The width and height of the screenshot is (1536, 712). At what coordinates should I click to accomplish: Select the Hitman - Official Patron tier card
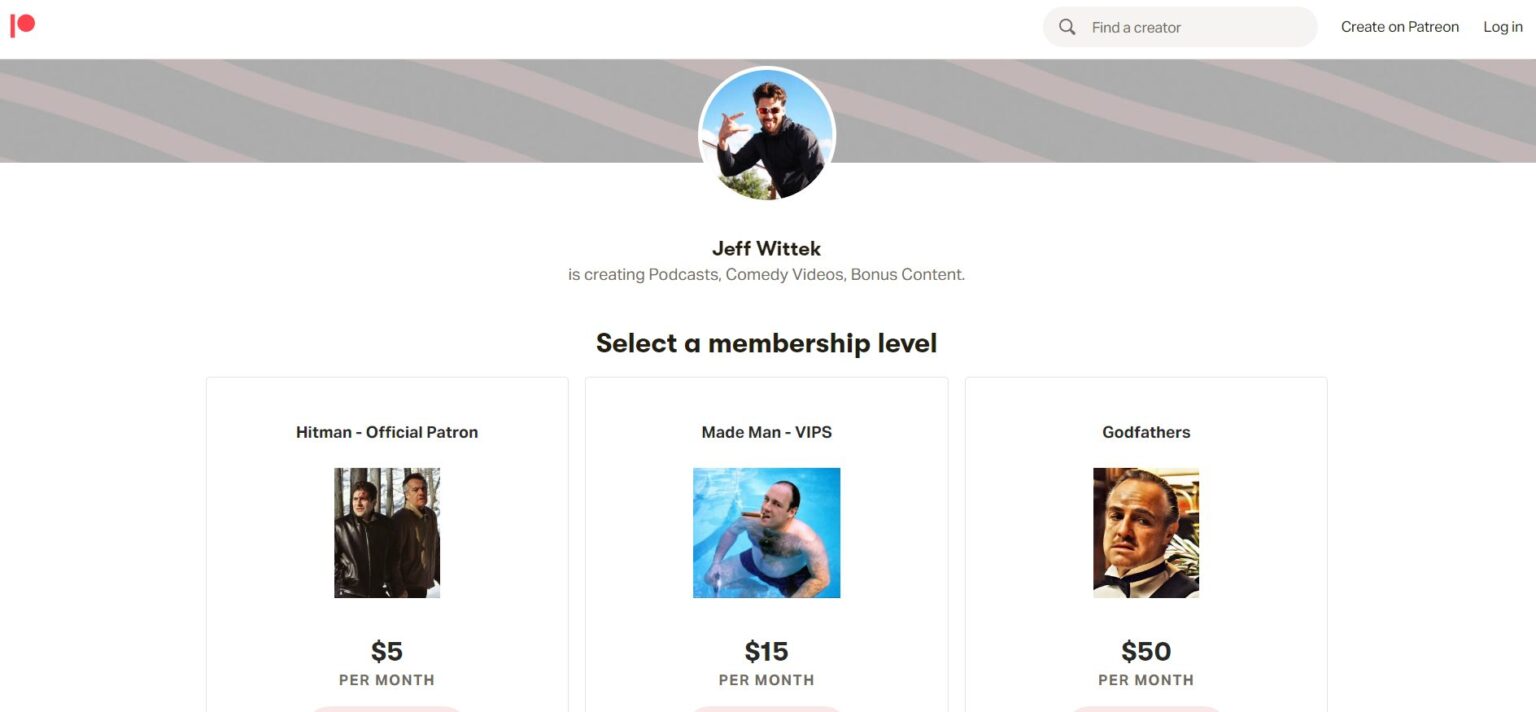pos(387,431)
